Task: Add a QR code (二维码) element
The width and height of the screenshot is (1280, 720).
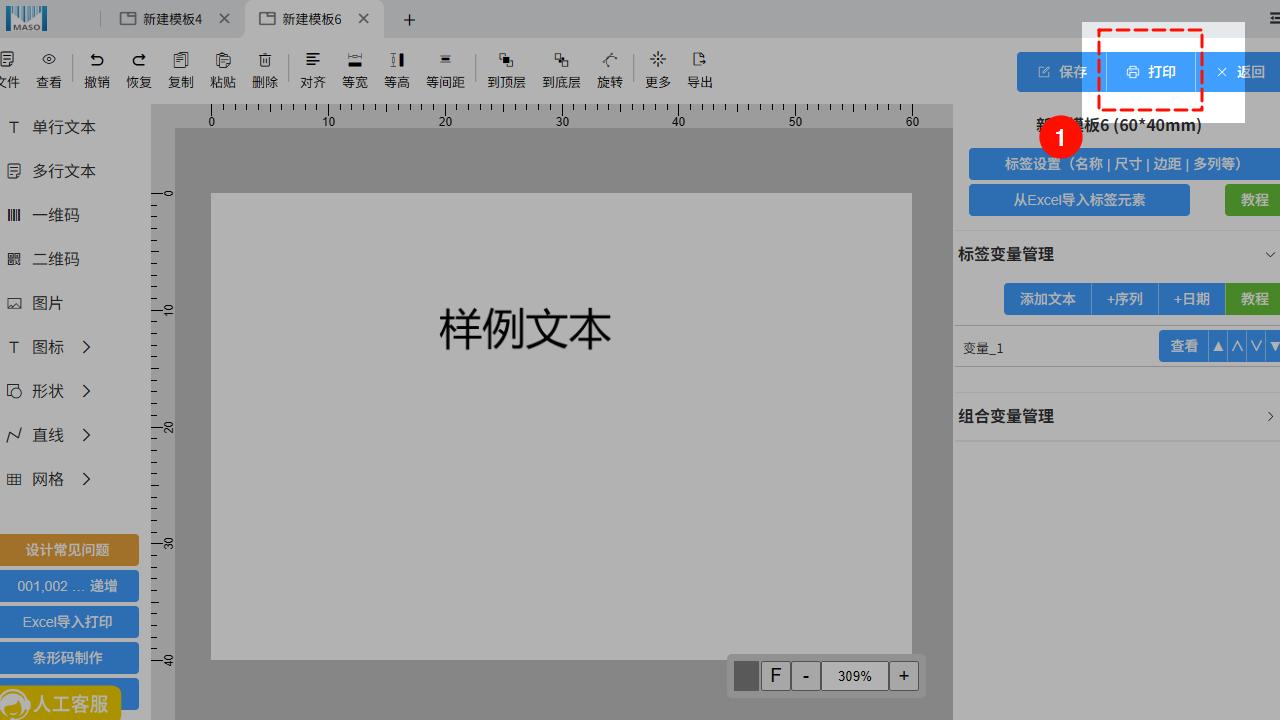Action: click(55, 259)
